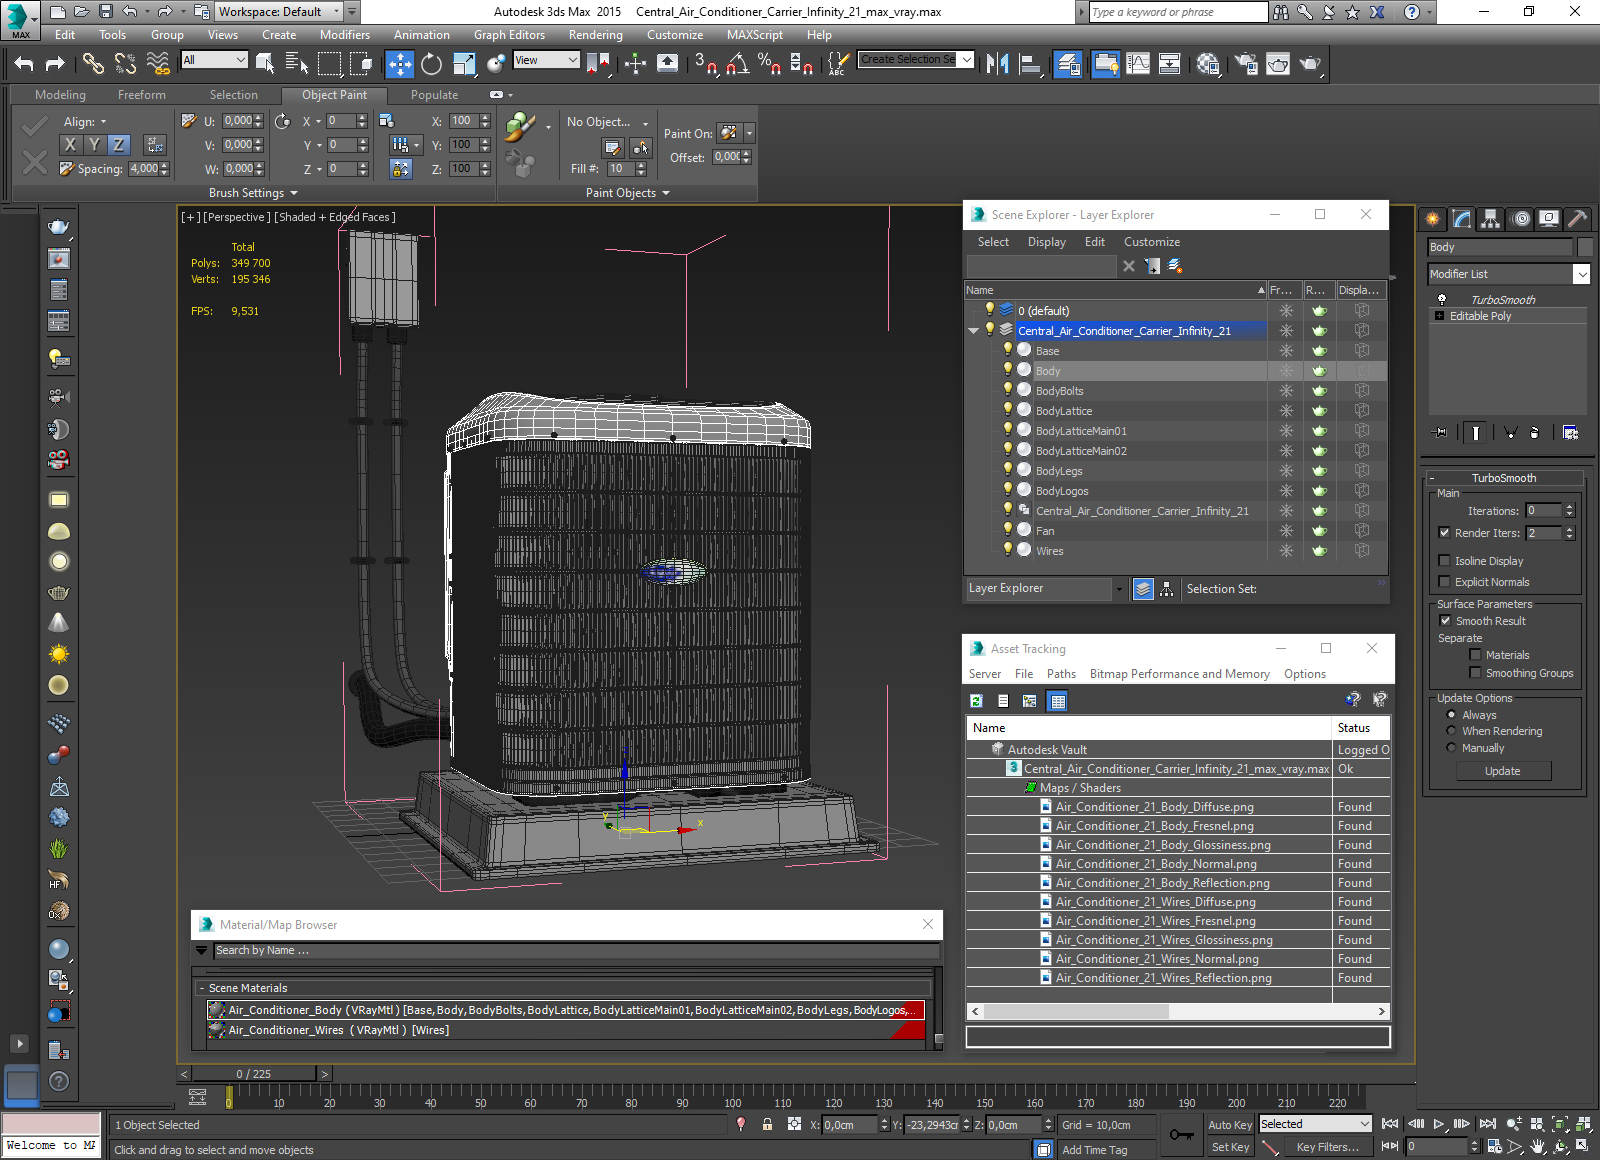Switch to the Freeform ribbon tab
Screen dimensions: 1600x1160
tap(142, 95)
